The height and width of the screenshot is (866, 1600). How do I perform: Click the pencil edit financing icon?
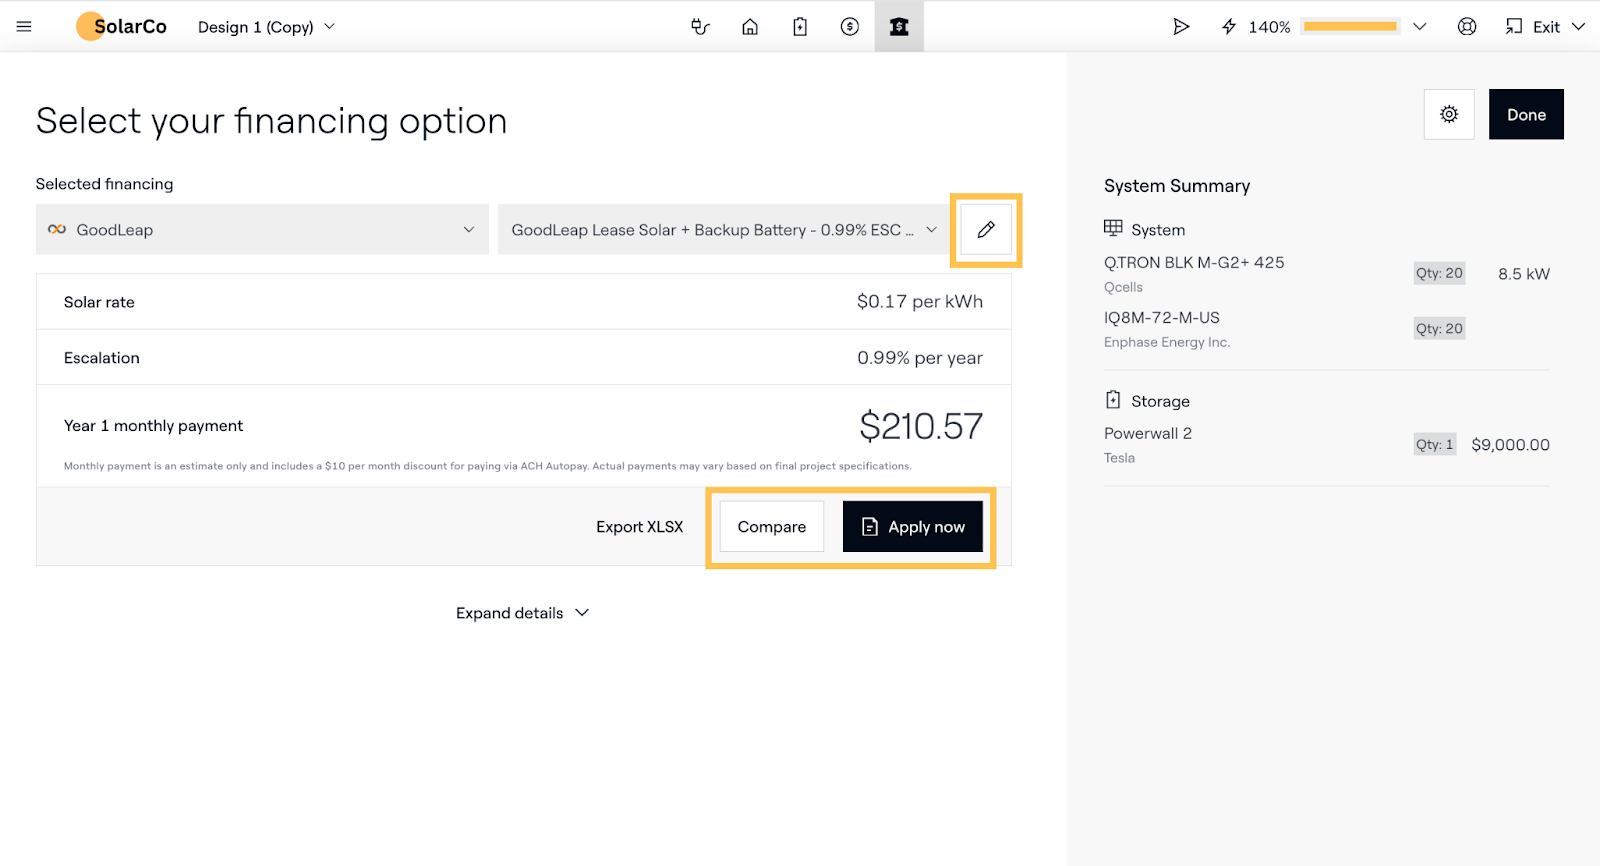[x=986, y=230]
